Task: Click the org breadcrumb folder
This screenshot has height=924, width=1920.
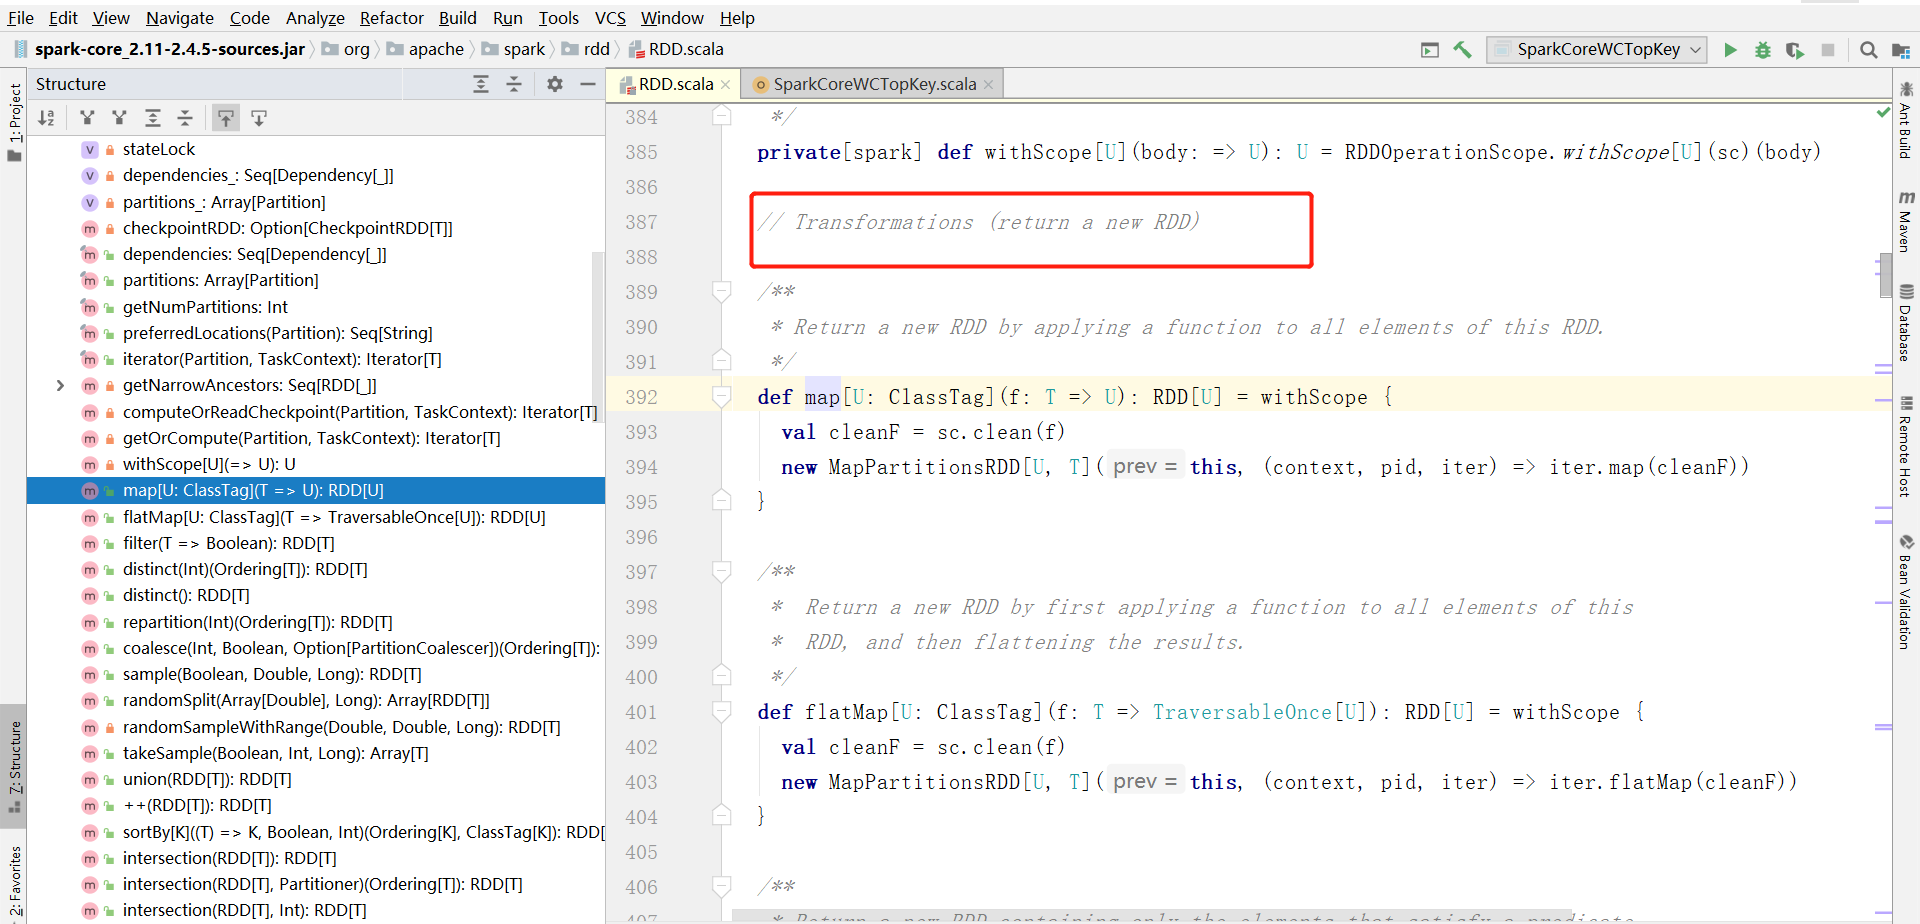Action: click(x=346, y=49)
